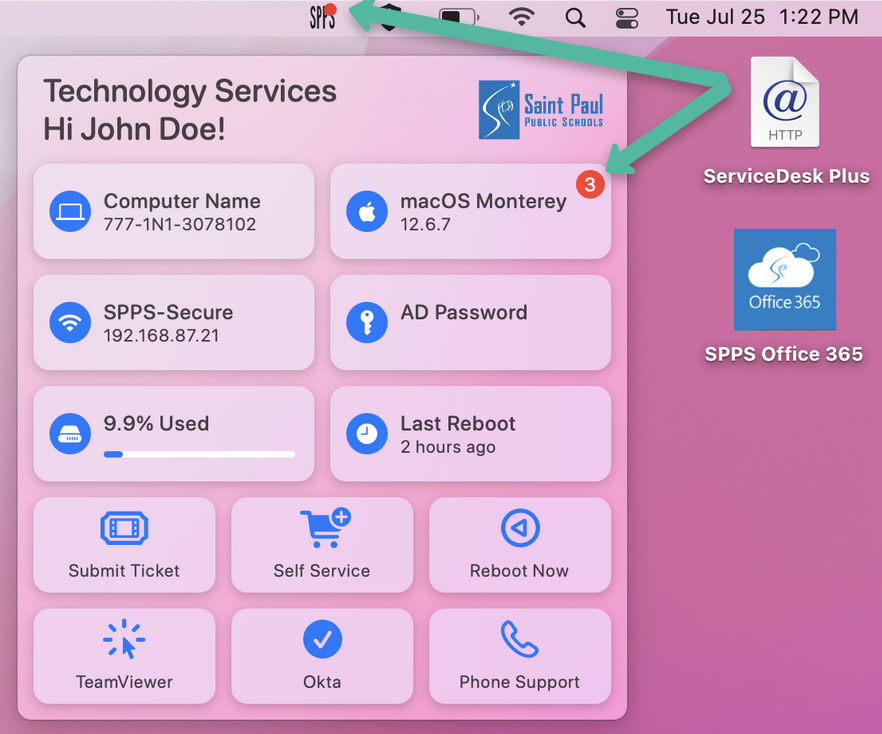This screenshot has width=882, height=734.
Task: Select the Submit Ticket label
Action: (124, 571)
